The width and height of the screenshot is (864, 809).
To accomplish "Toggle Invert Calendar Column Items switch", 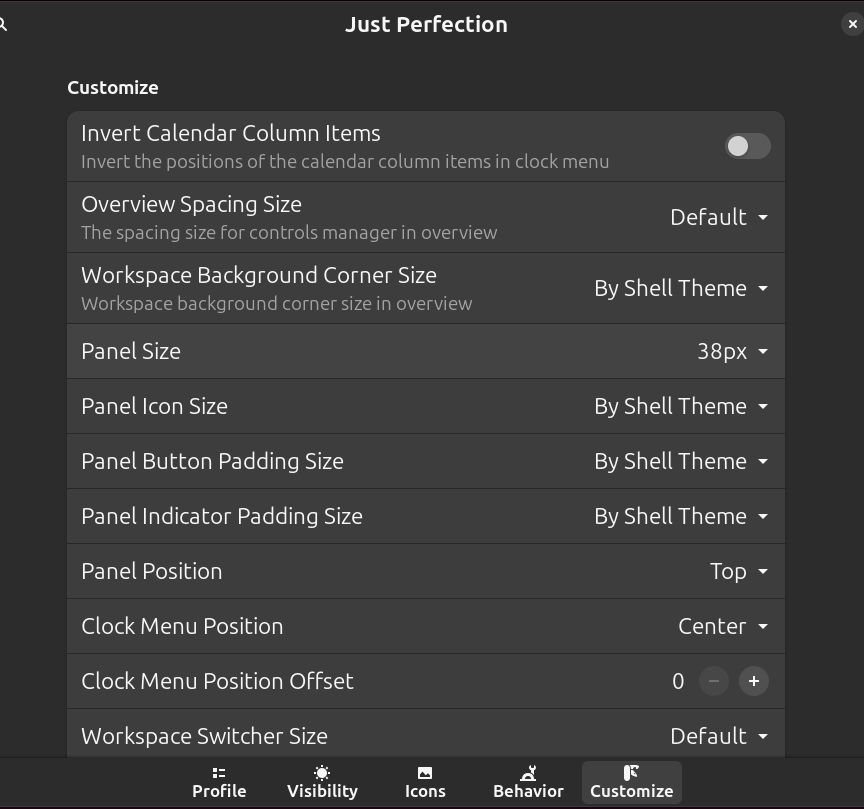I will 747,146.
